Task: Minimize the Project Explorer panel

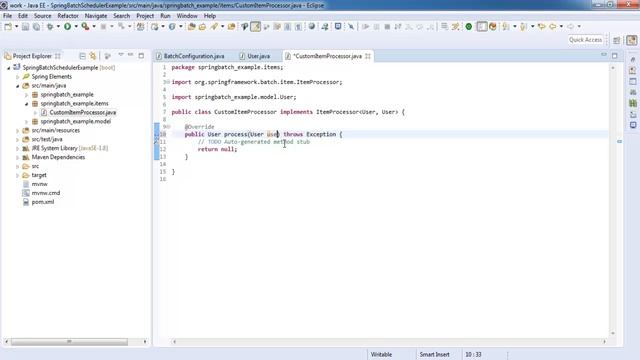Action: [x=131, y=55]
